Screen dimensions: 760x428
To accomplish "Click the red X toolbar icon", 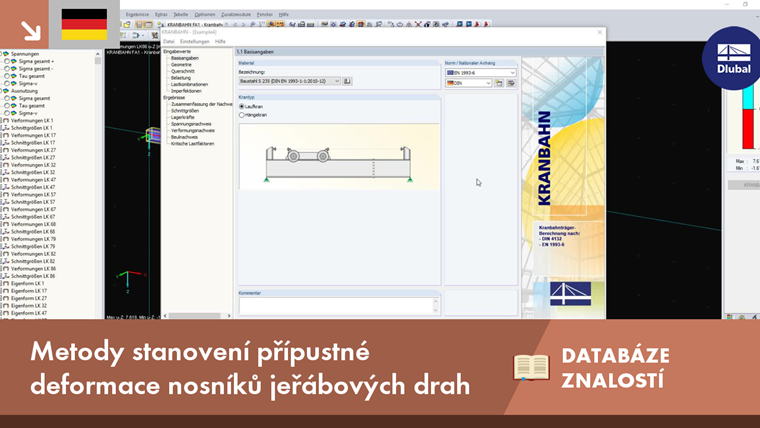I will coord(418,24).
